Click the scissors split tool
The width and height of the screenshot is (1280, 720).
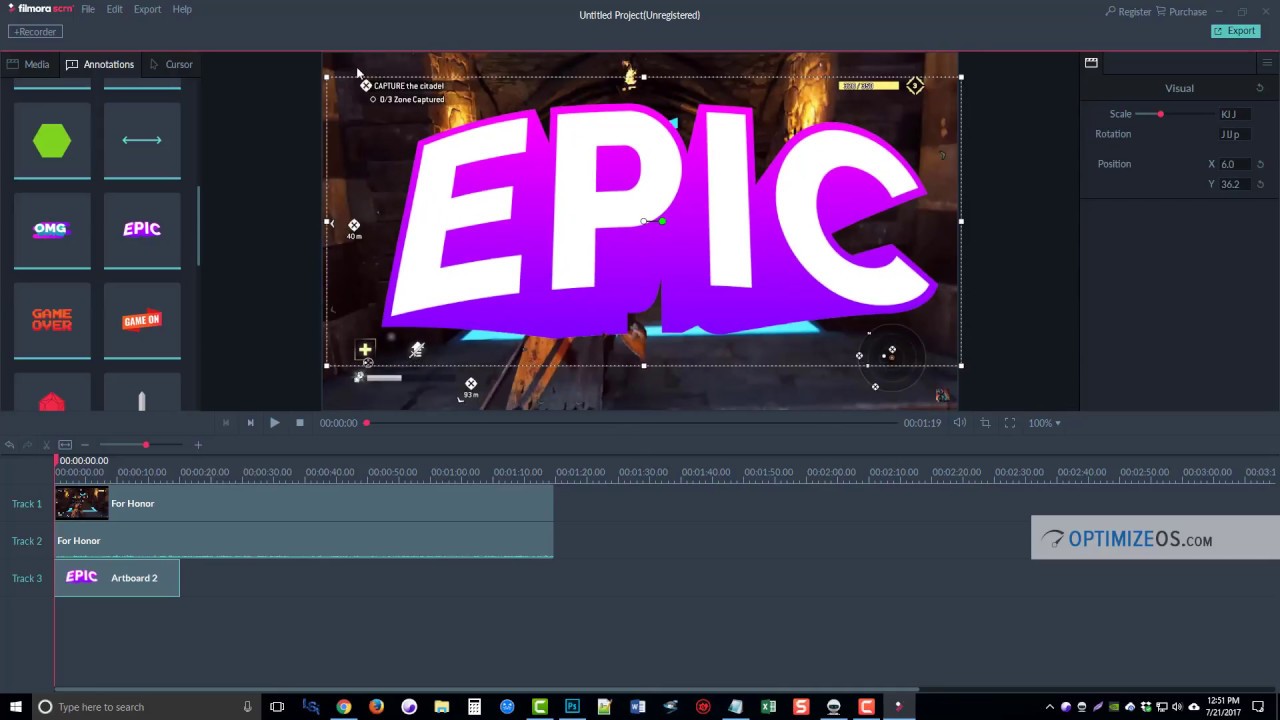(x=46, y=445)
